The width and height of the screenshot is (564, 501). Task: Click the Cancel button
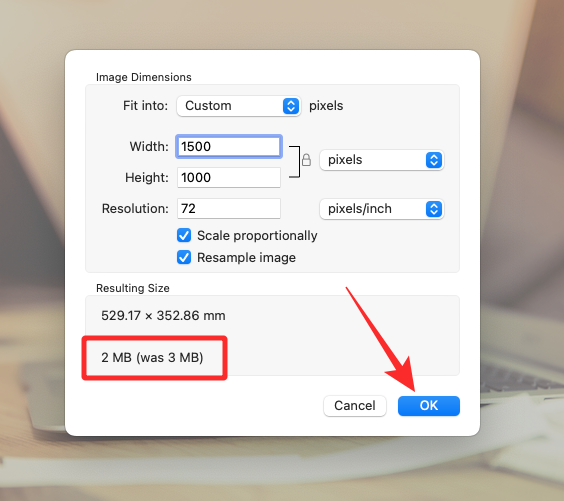pyautogui.click(x=355, y=406)
